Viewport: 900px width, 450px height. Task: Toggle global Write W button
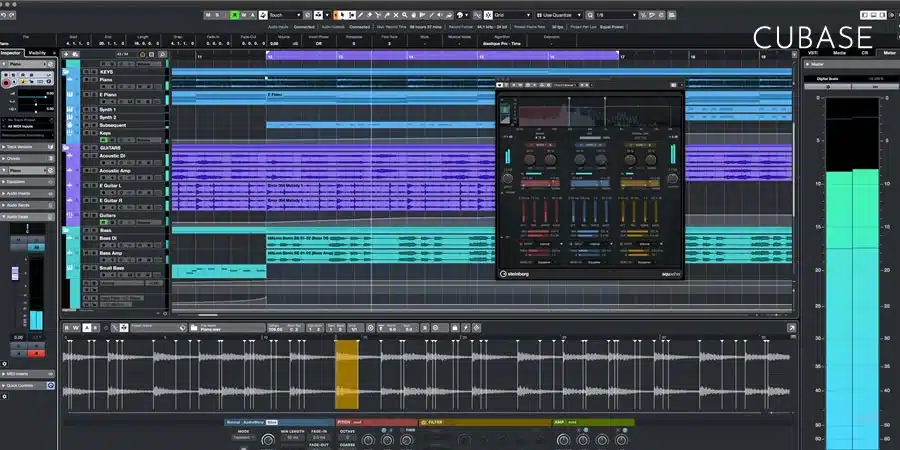[x=244, y=14]
